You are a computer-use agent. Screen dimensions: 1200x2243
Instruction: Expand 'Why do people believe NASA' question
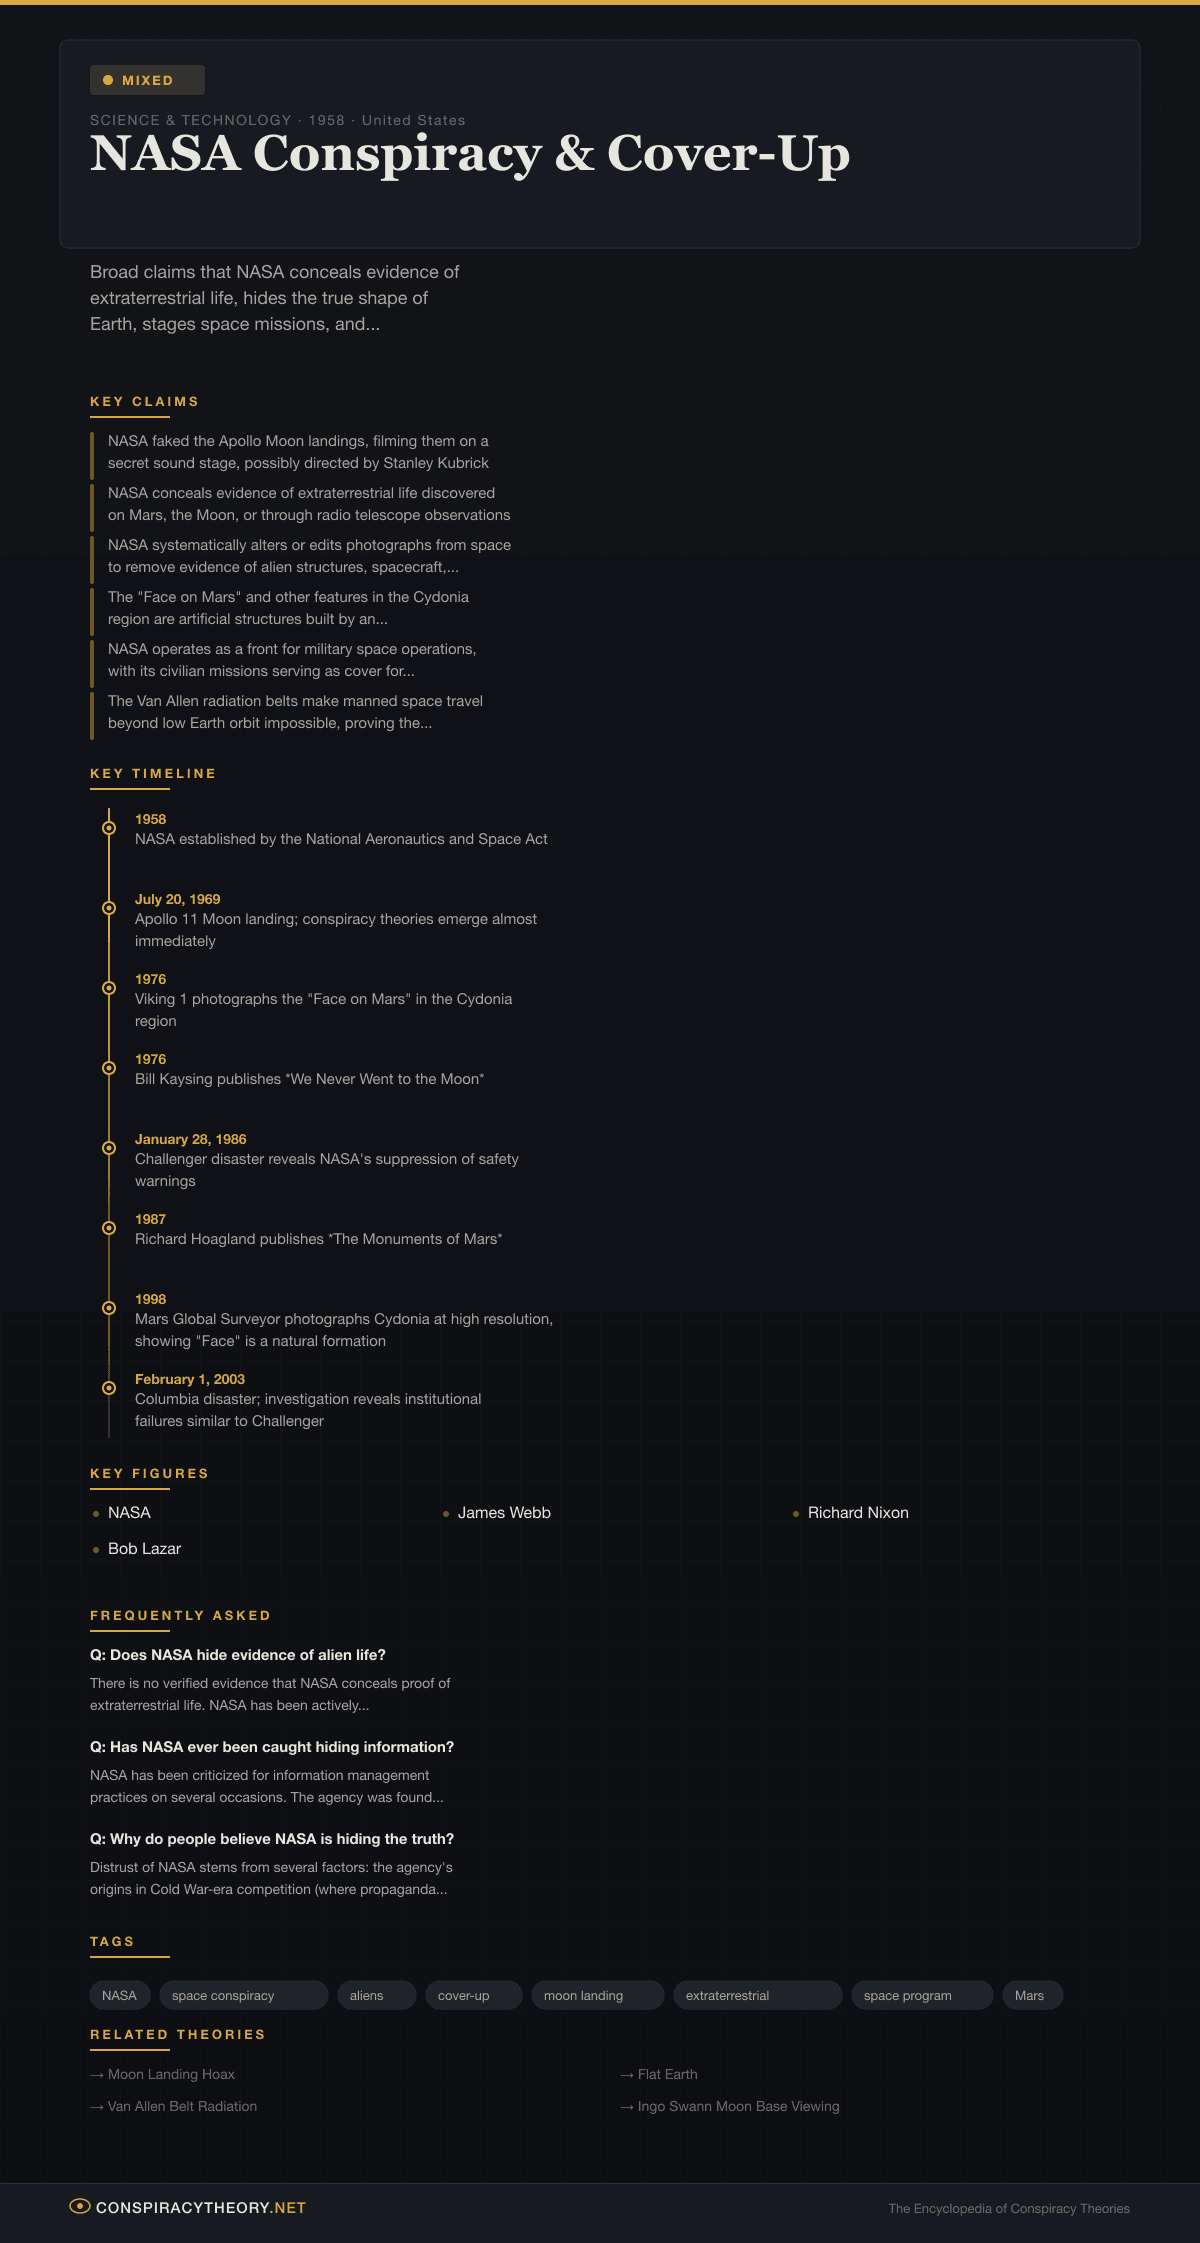pos(272,1839)
